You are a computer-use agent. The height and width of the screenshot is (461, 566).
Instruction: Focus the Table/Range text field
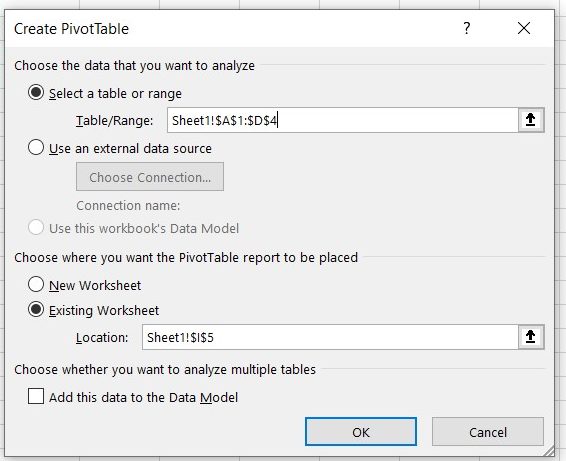[x=343, y=120]
